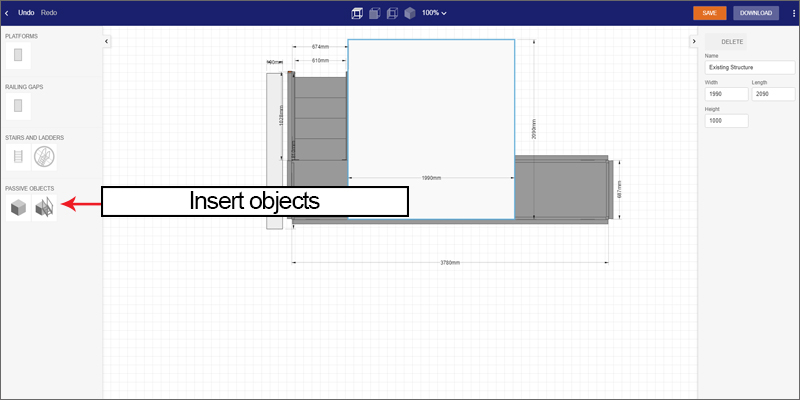Image resolution: width=800 pixels, height=400 pixels.
Task: Open the three-dot more options menu
Action: (x=789, y=13)
